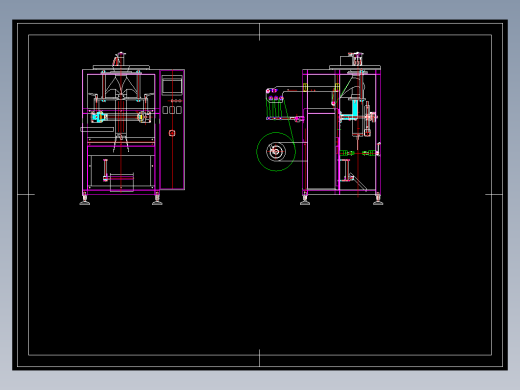Viewport: 520px width, 390px height.
Task: Pick the green film roll circle
Action: pyautogui.click(x=276, y=152)
